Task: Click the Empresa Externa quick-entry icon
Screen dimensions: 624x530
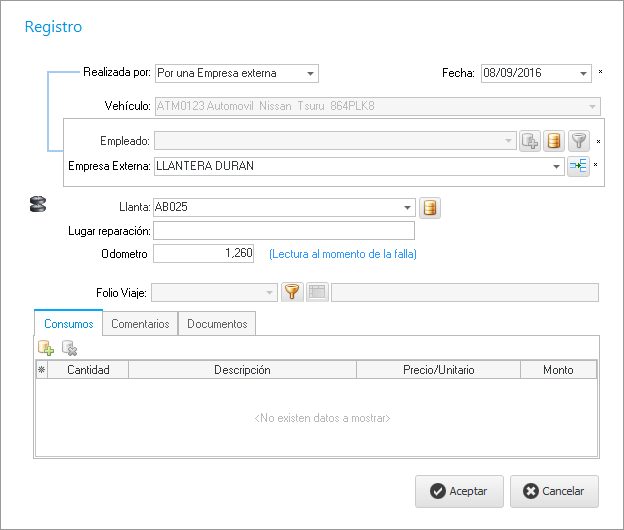Action: [579, 166]
